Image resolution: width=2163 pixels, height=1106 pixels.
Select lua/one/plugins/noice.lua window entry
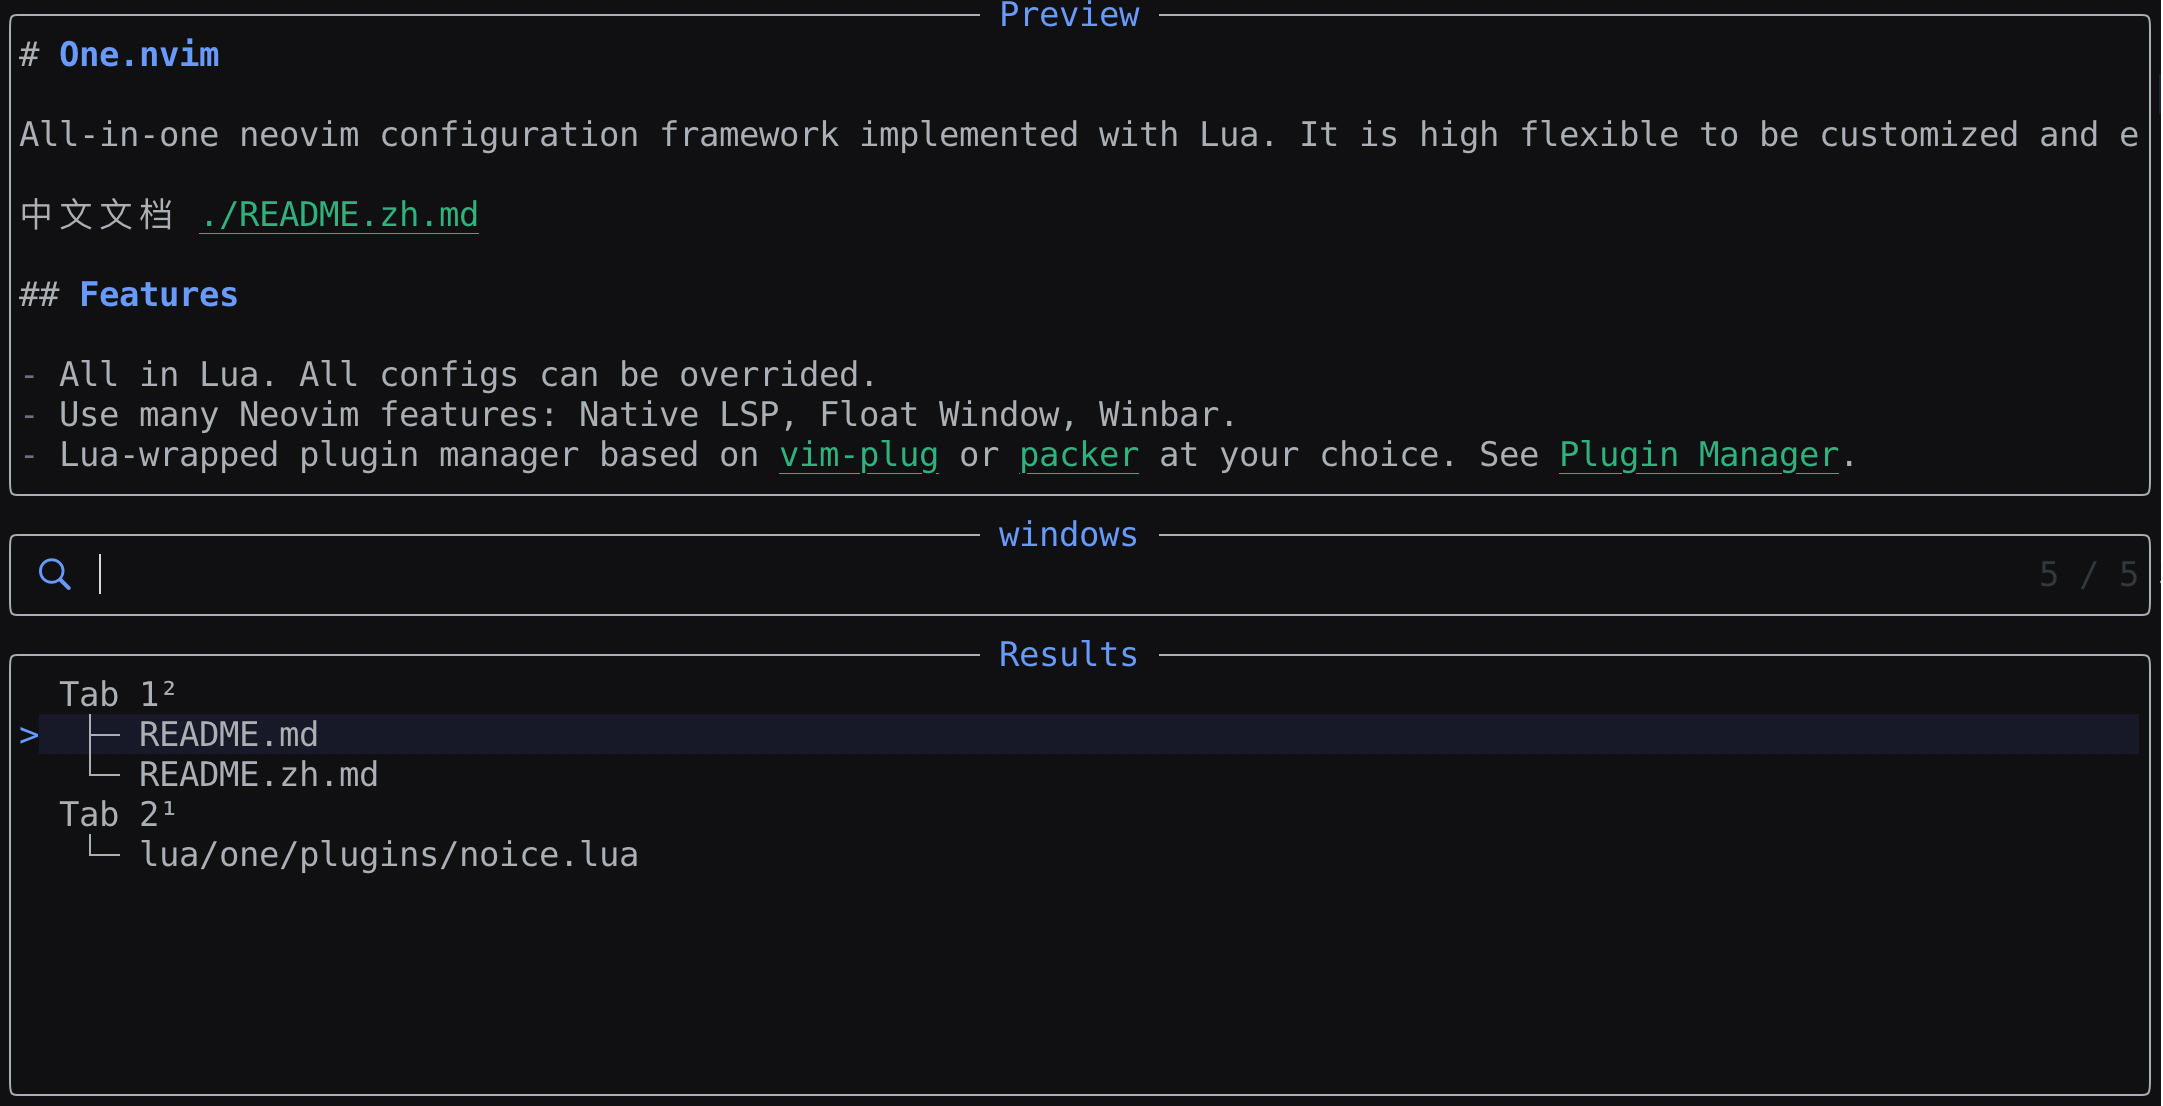pyautogui.click(x=388, y=855)
